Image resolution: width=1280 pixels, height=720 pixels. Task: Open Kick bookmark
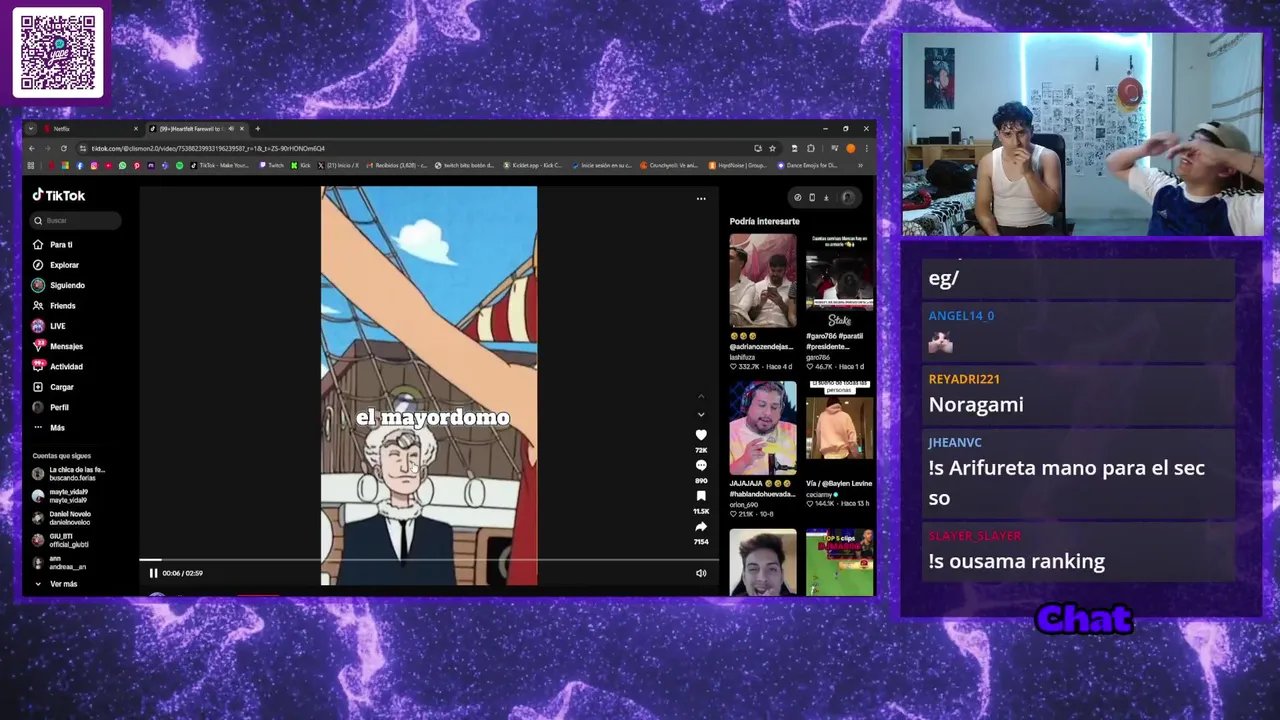click(x=301, y=165)
